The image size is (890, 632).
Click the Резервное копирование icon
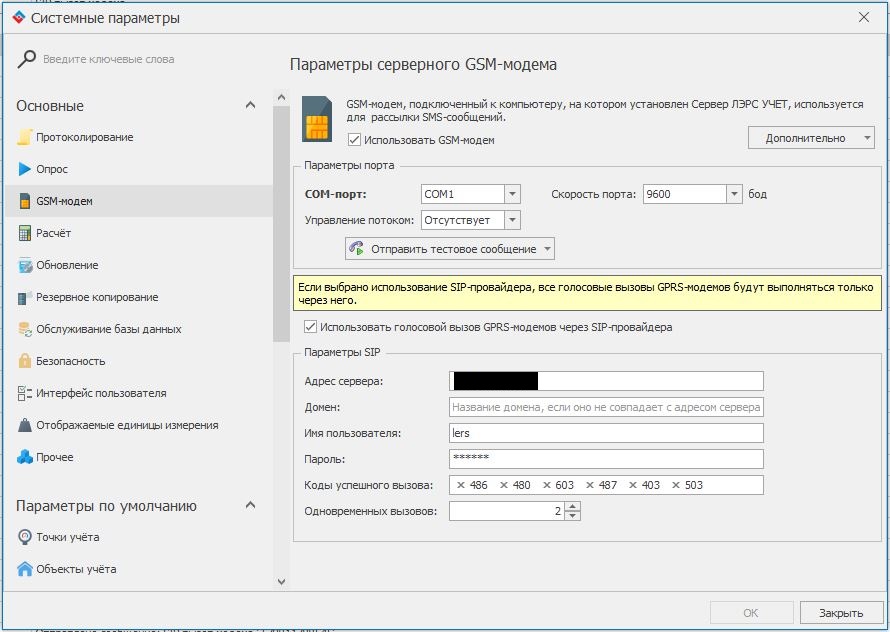(25, 297)
